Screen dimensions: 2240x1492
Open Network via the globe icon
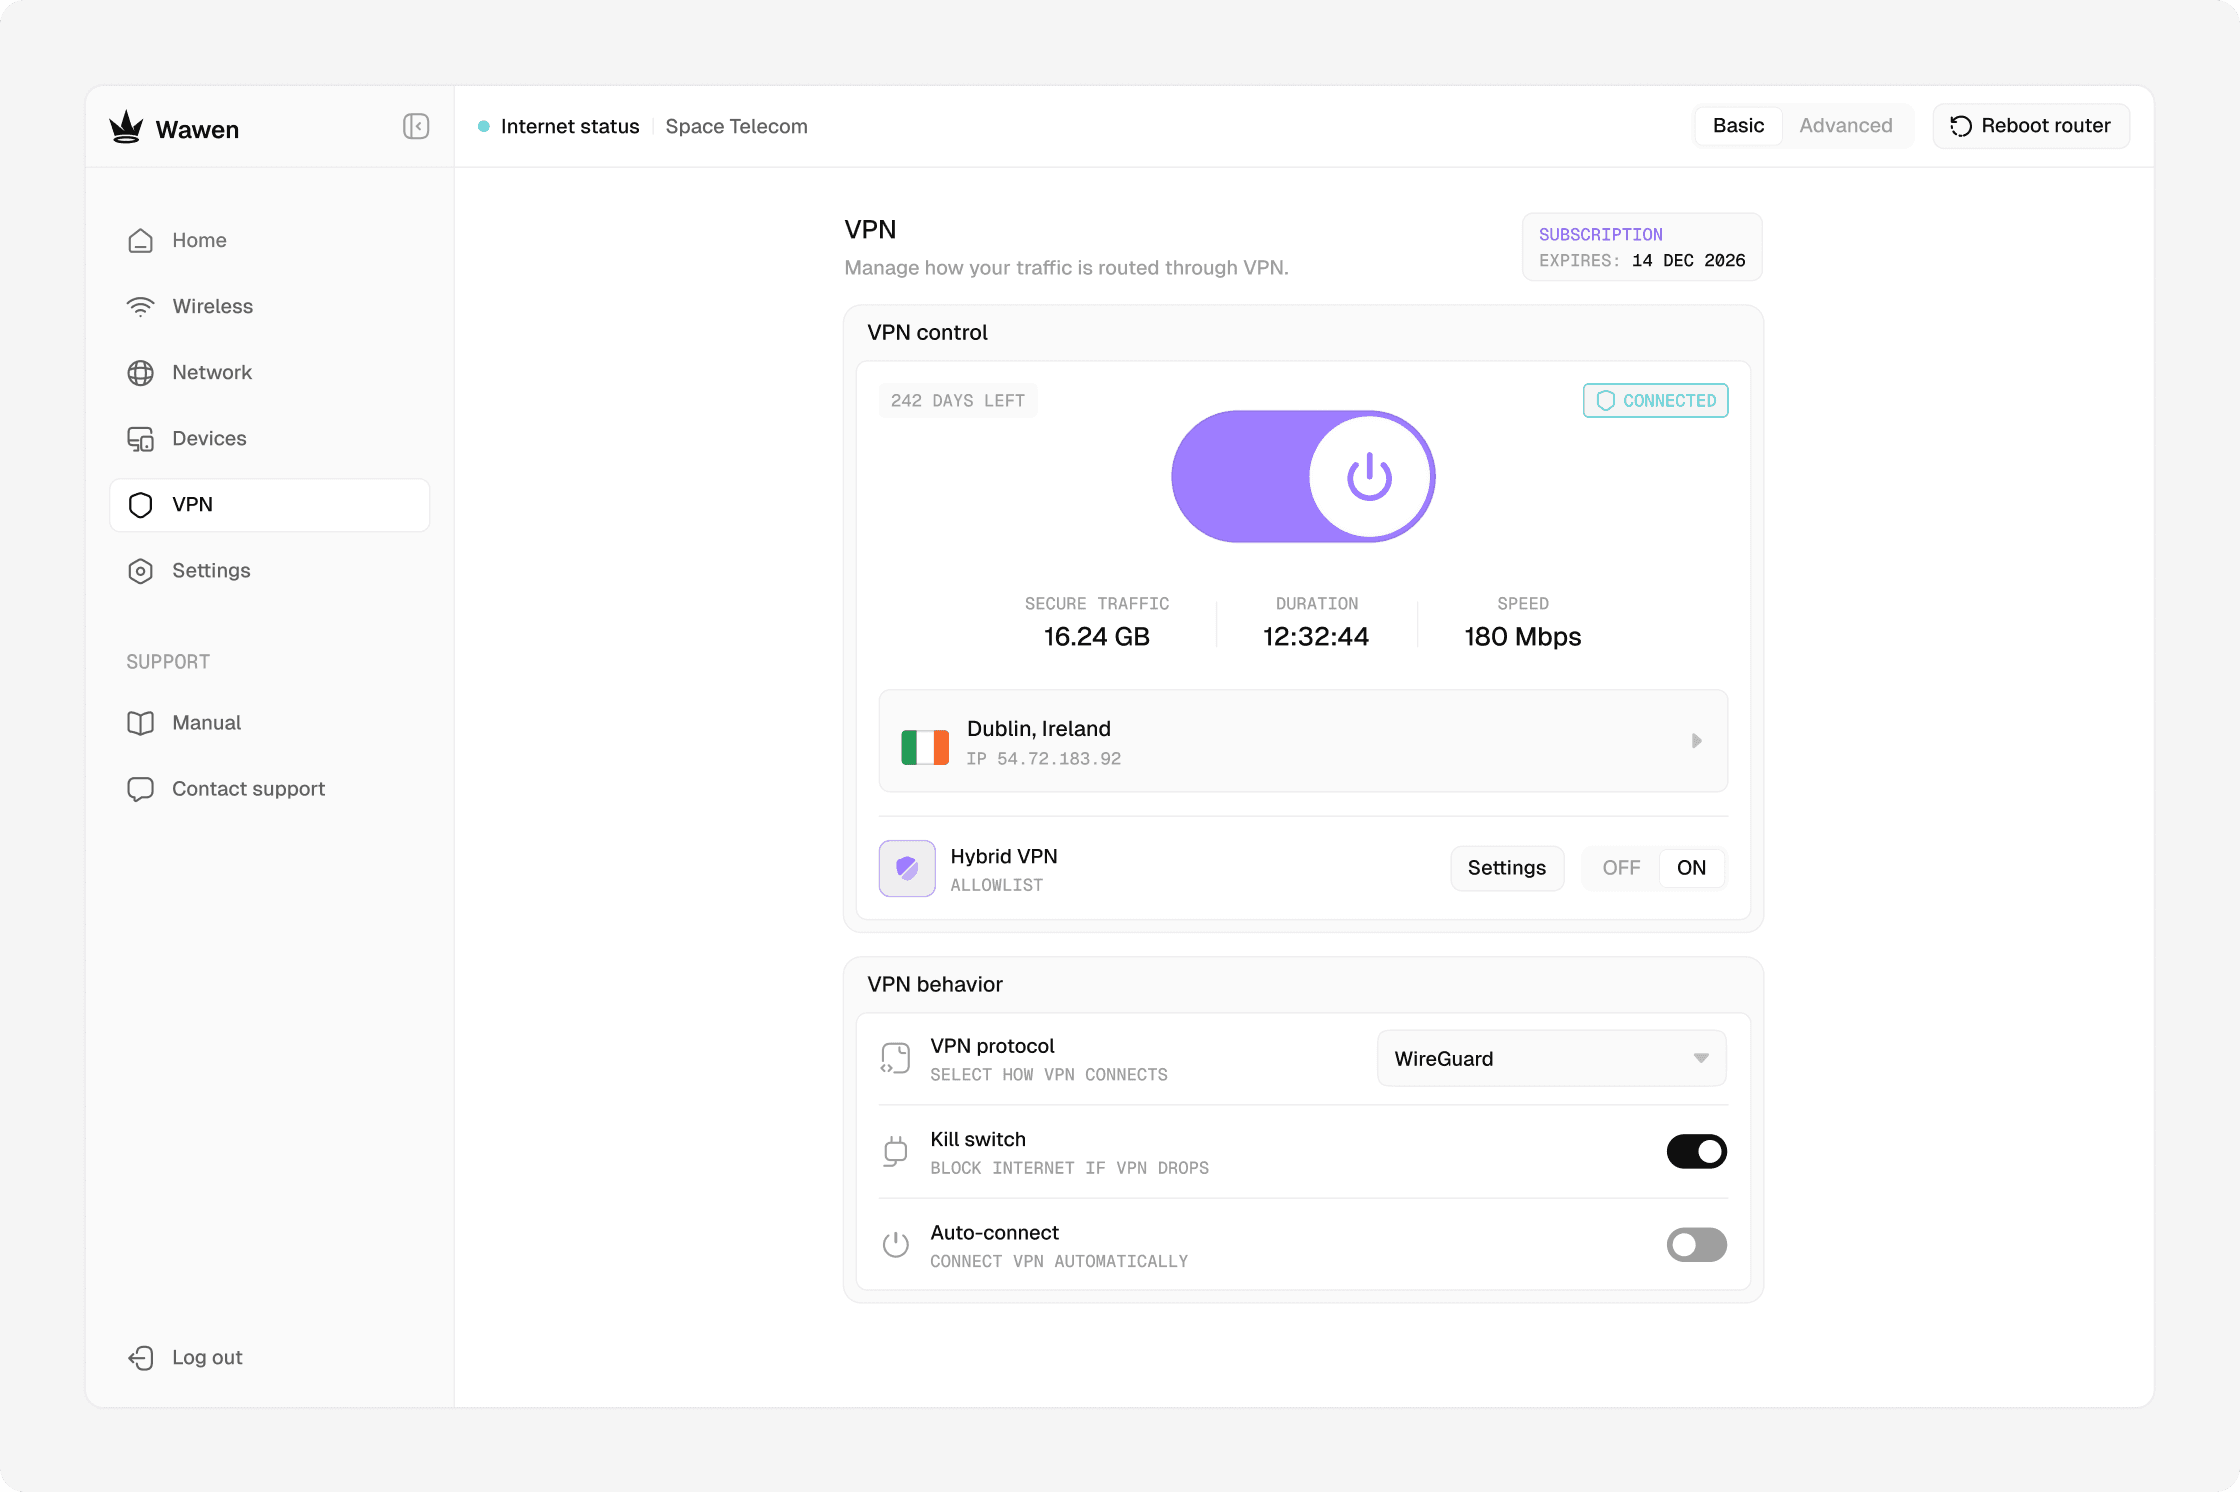(x=140, y=373)
